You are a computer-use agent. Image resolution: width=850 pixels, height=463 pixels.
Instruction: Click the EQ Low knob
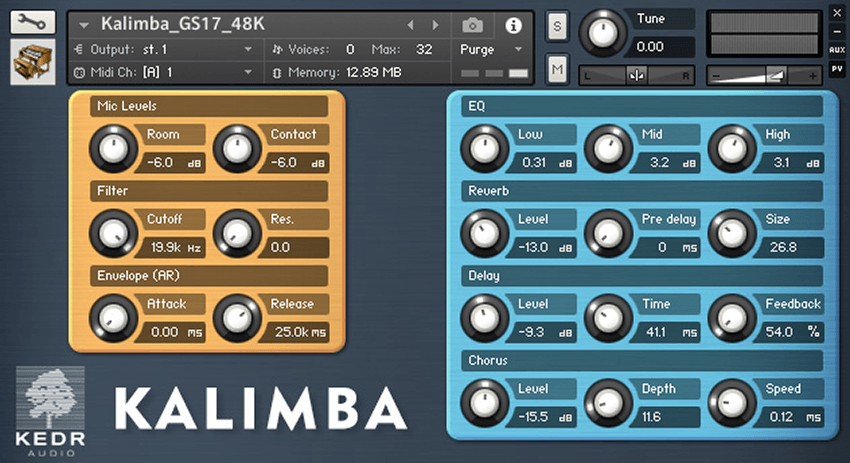tap(485, 149)
